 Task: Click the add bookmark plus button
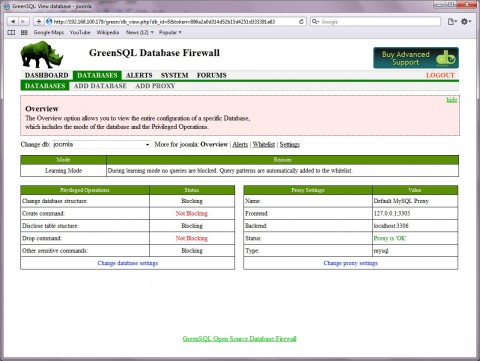tap(39, 21)
